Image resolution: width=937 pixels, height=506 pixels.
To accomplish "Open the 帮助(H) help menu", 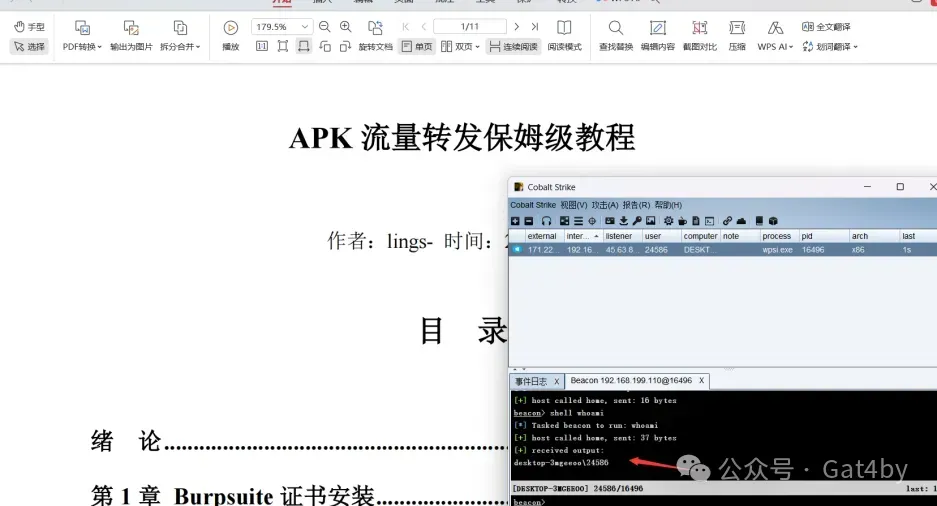I will (x=667, y=205).
